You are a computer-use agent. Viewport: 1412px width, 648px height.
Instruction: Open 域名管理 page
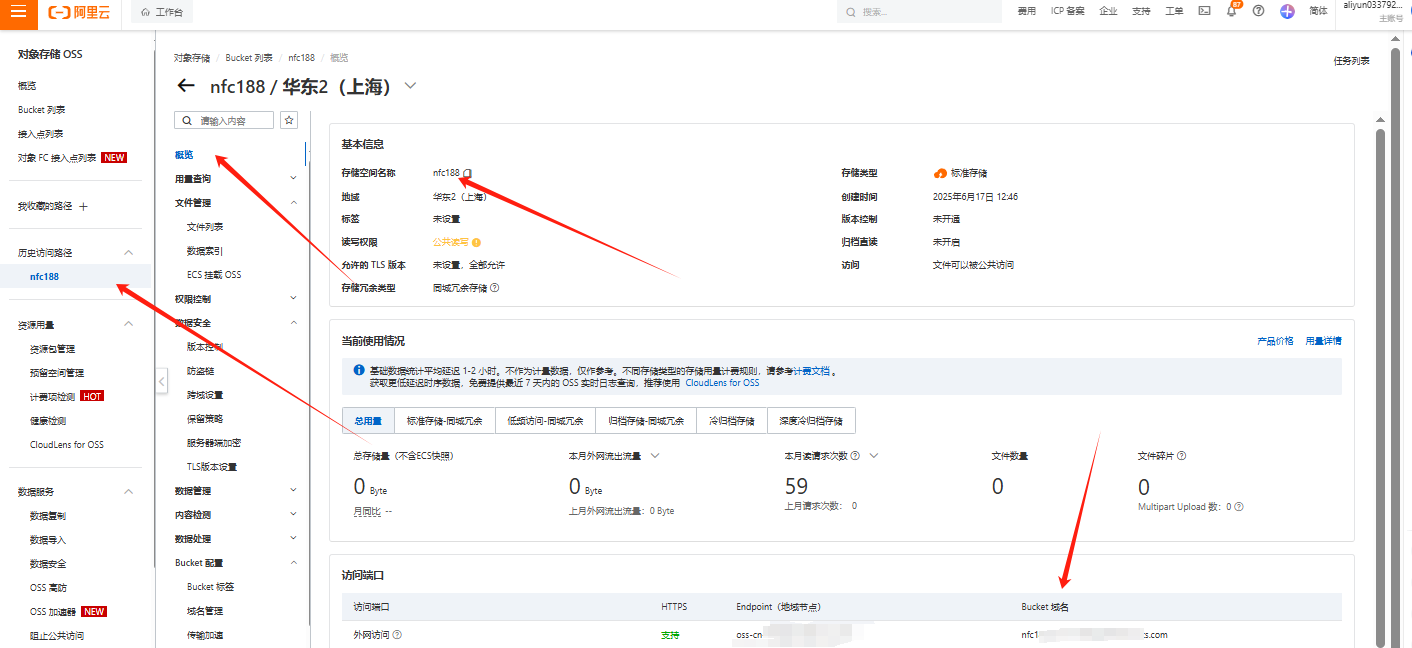205,611
